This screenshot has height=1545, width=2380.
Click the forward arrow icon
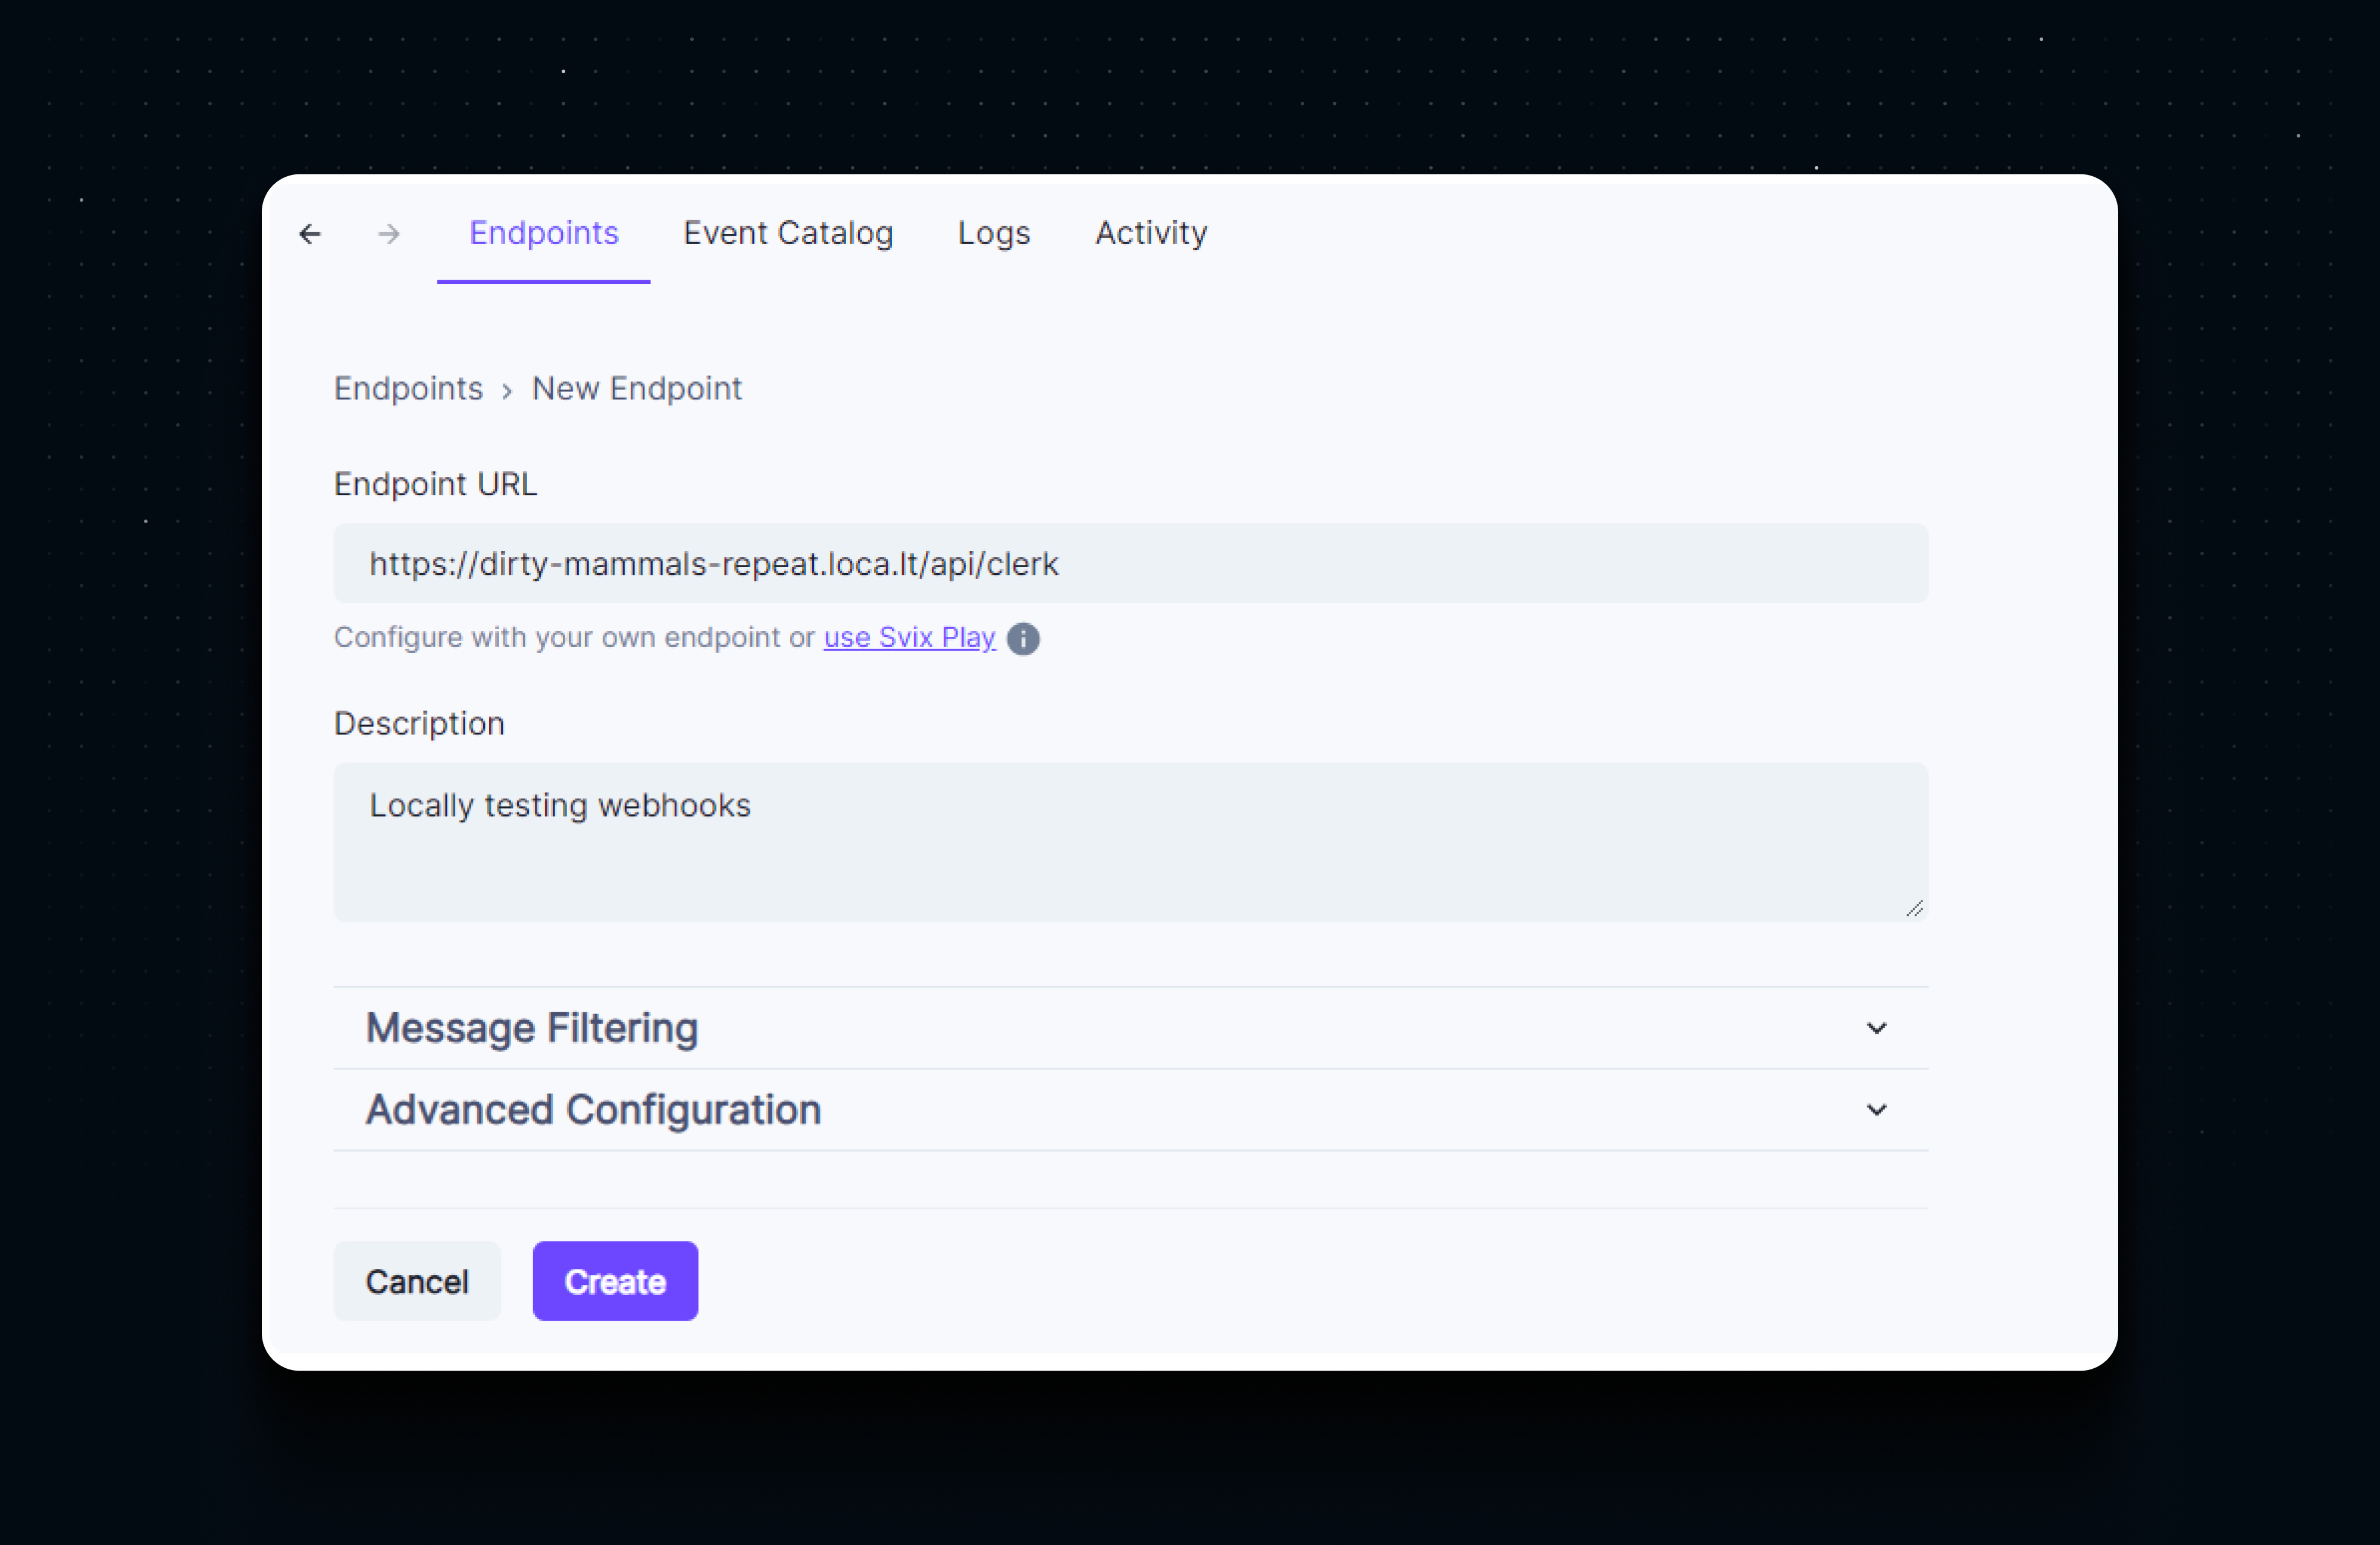pos(389,234)
